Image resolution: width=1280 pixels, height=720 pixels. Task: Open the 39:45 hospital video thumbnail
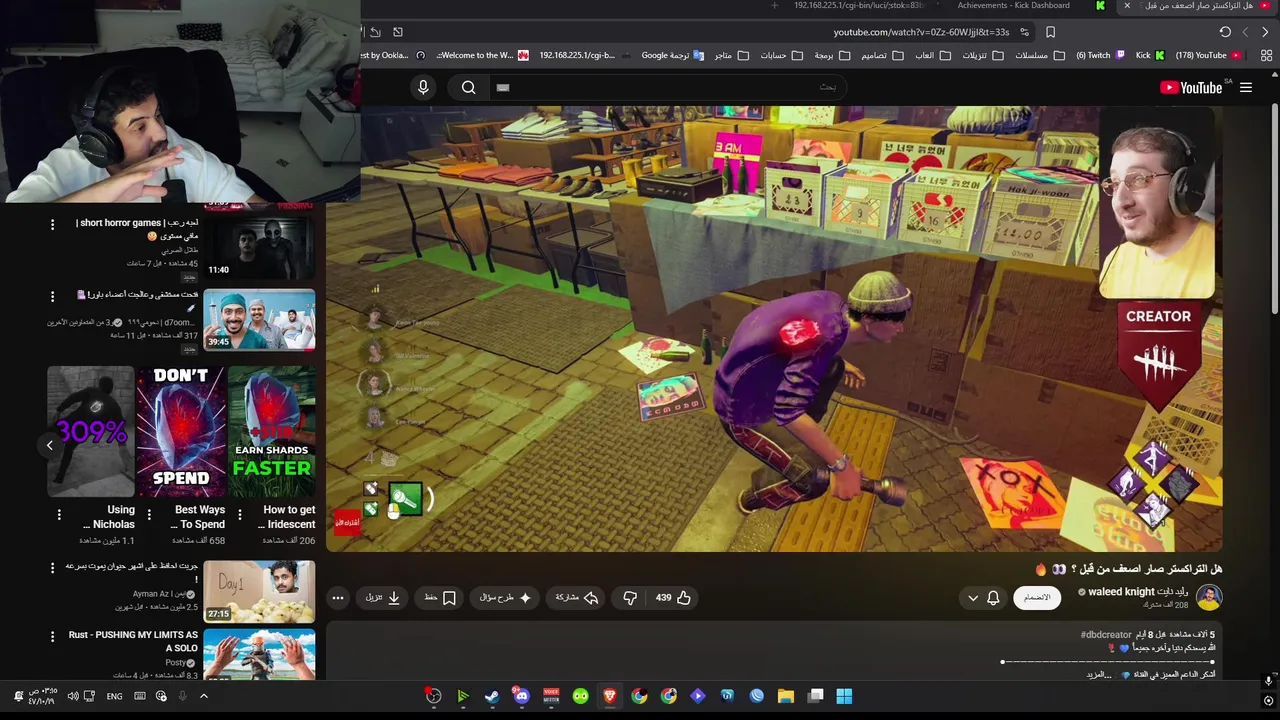click(259, 320)
